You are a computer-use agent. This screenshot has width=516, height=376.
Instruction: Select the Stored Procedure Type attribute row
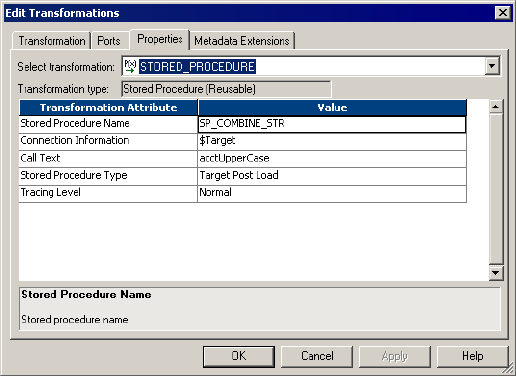tap(108, 176)
